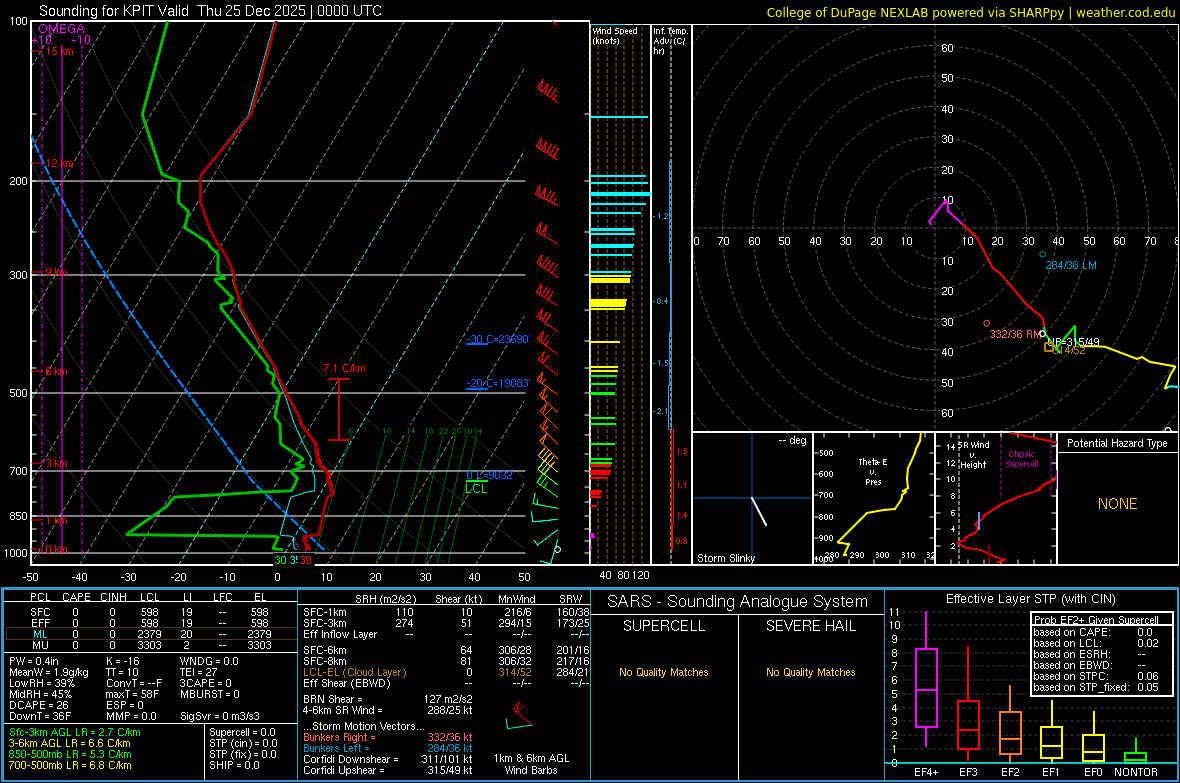Click the 'K = -16' index value
The width and height of the screenshot is (1180, 783).
(x=123, y=661)
